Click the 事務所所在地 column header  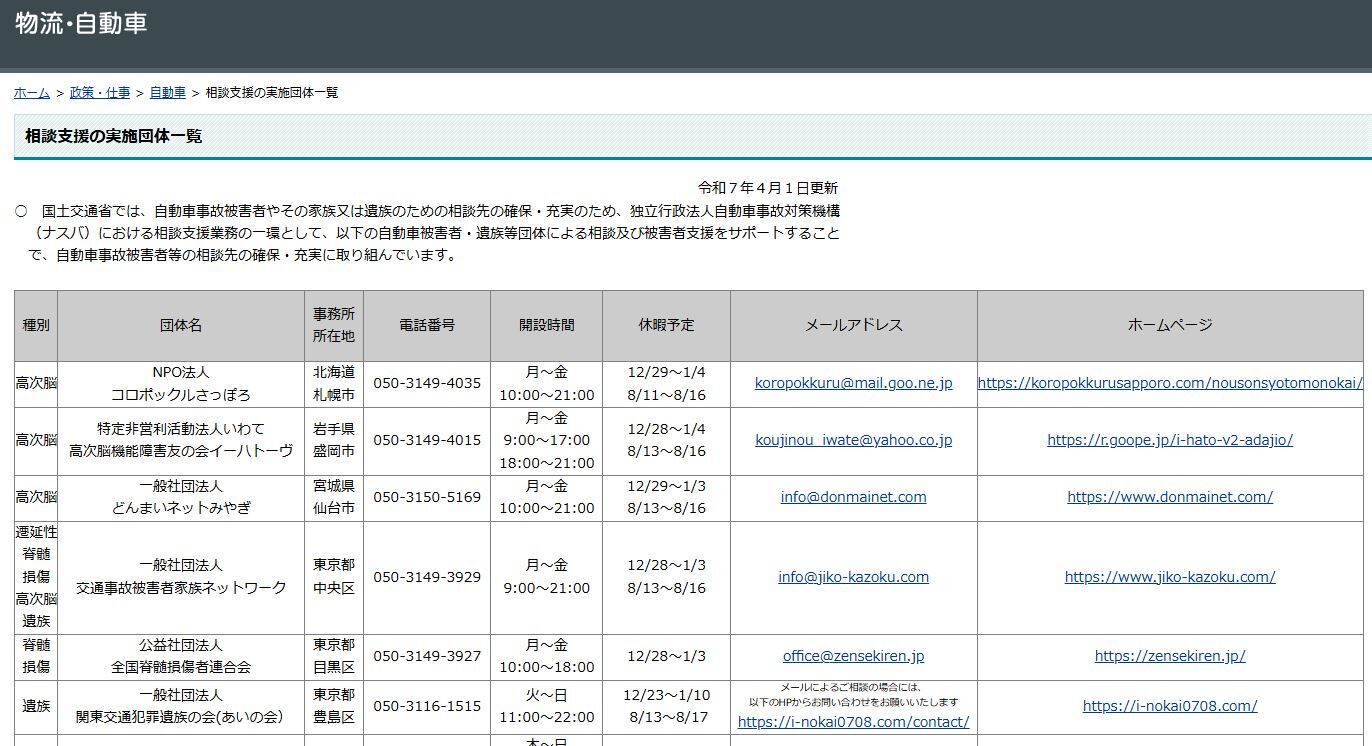coord(334,326)
